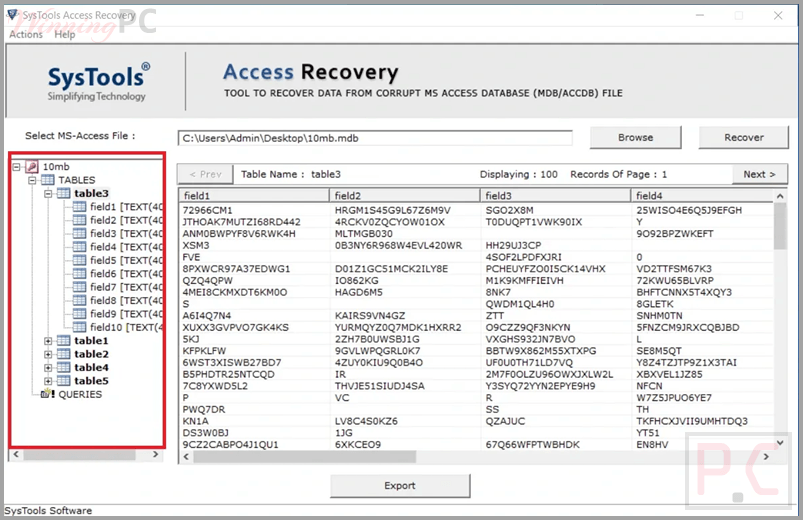Click cell SGO2X8M in field3
This screenshot has width=803, height=520.
pyautogui.click(x=510, y=210)
